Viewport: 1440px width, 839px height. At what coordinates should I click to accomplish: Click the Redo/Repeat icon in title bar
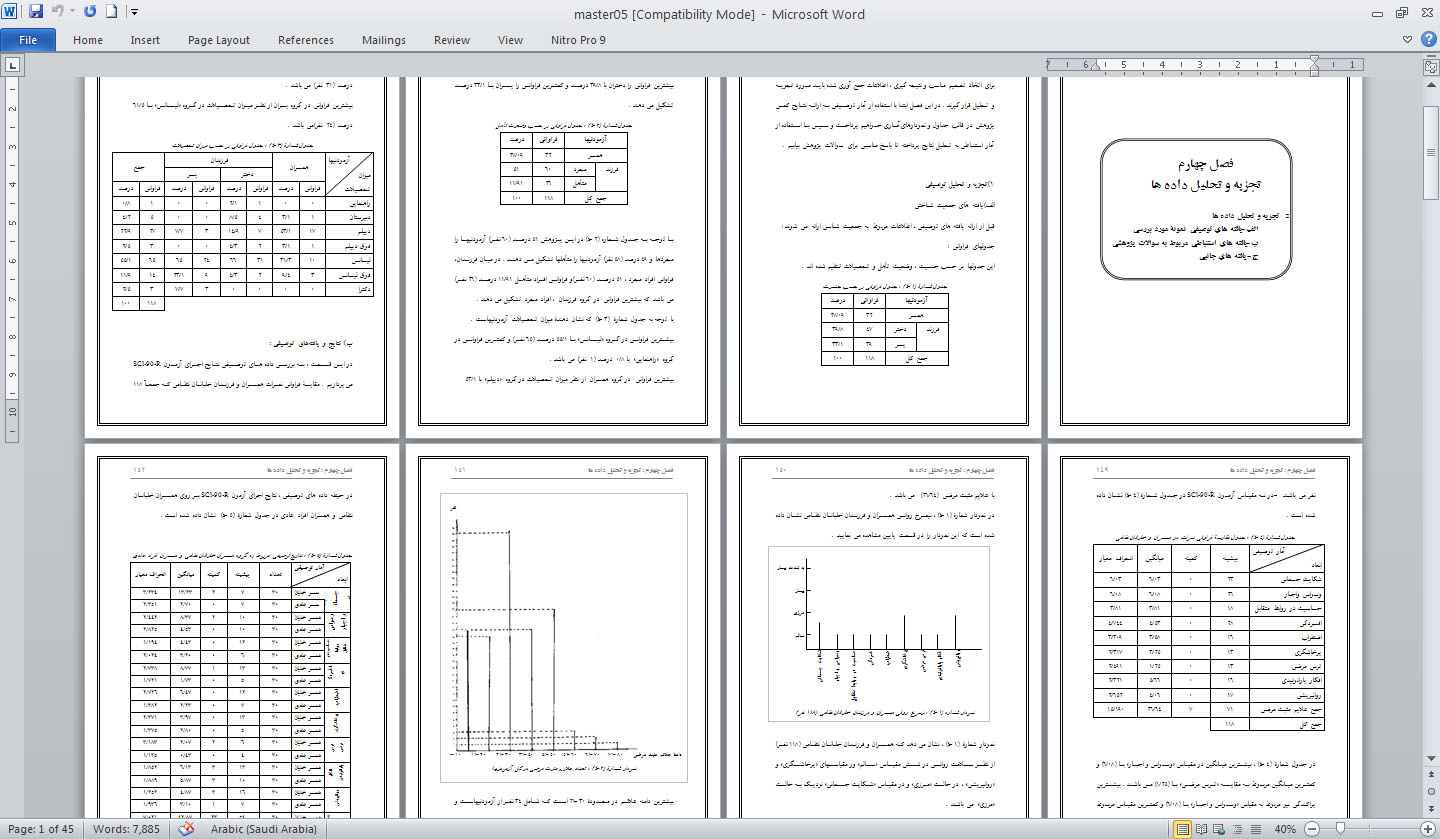90,13
